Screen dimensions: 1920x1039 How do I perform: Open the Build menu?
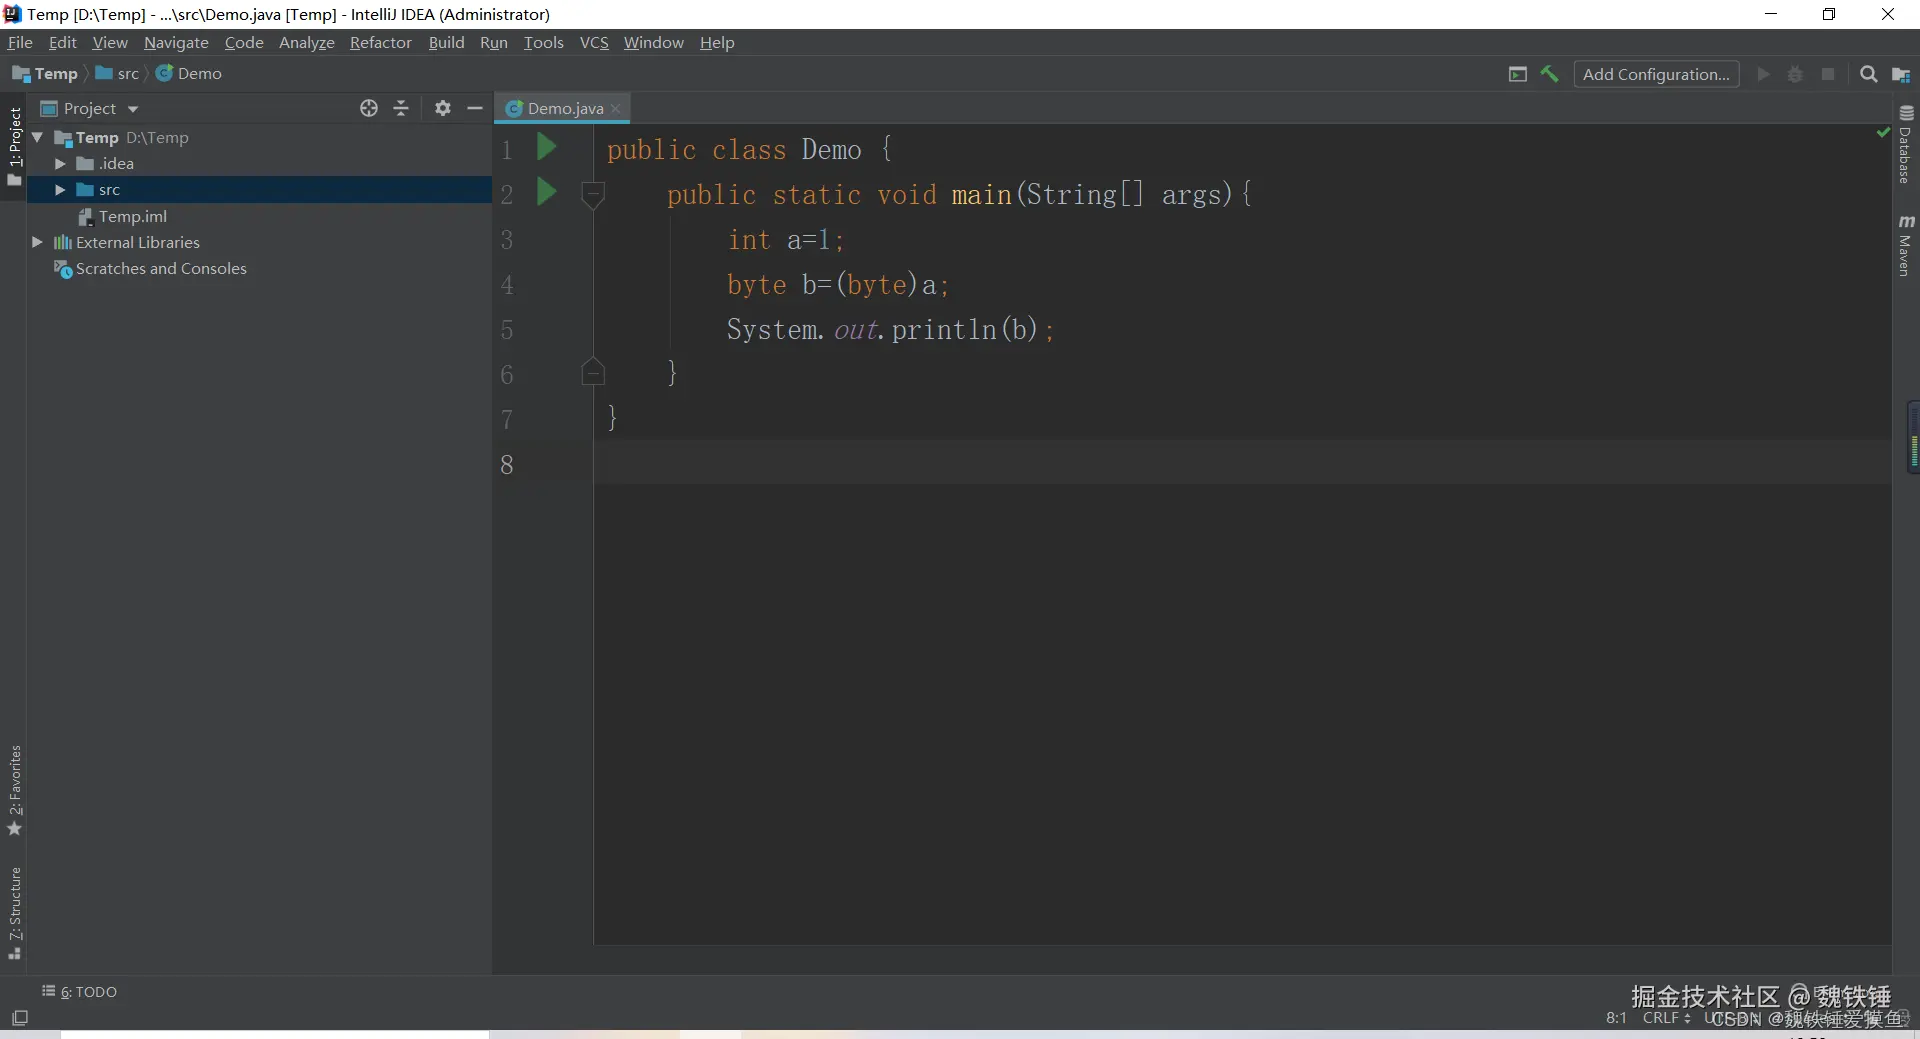(446, 42)
